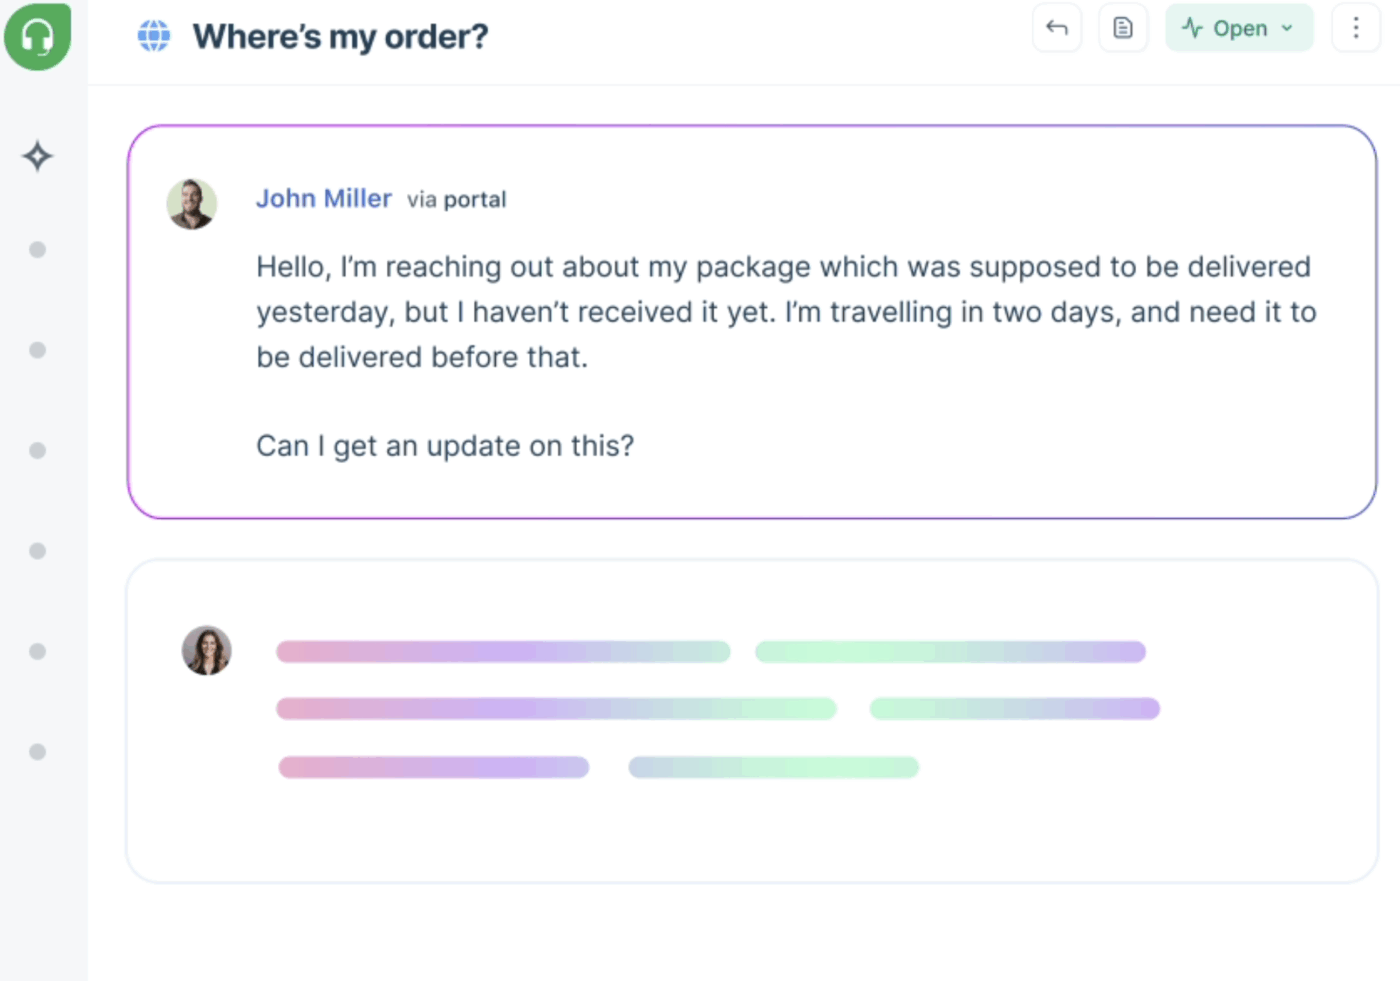Open the three-dot overflow menu icon
This screenshot has height=981, width=1400.
tap(1355, 28)
